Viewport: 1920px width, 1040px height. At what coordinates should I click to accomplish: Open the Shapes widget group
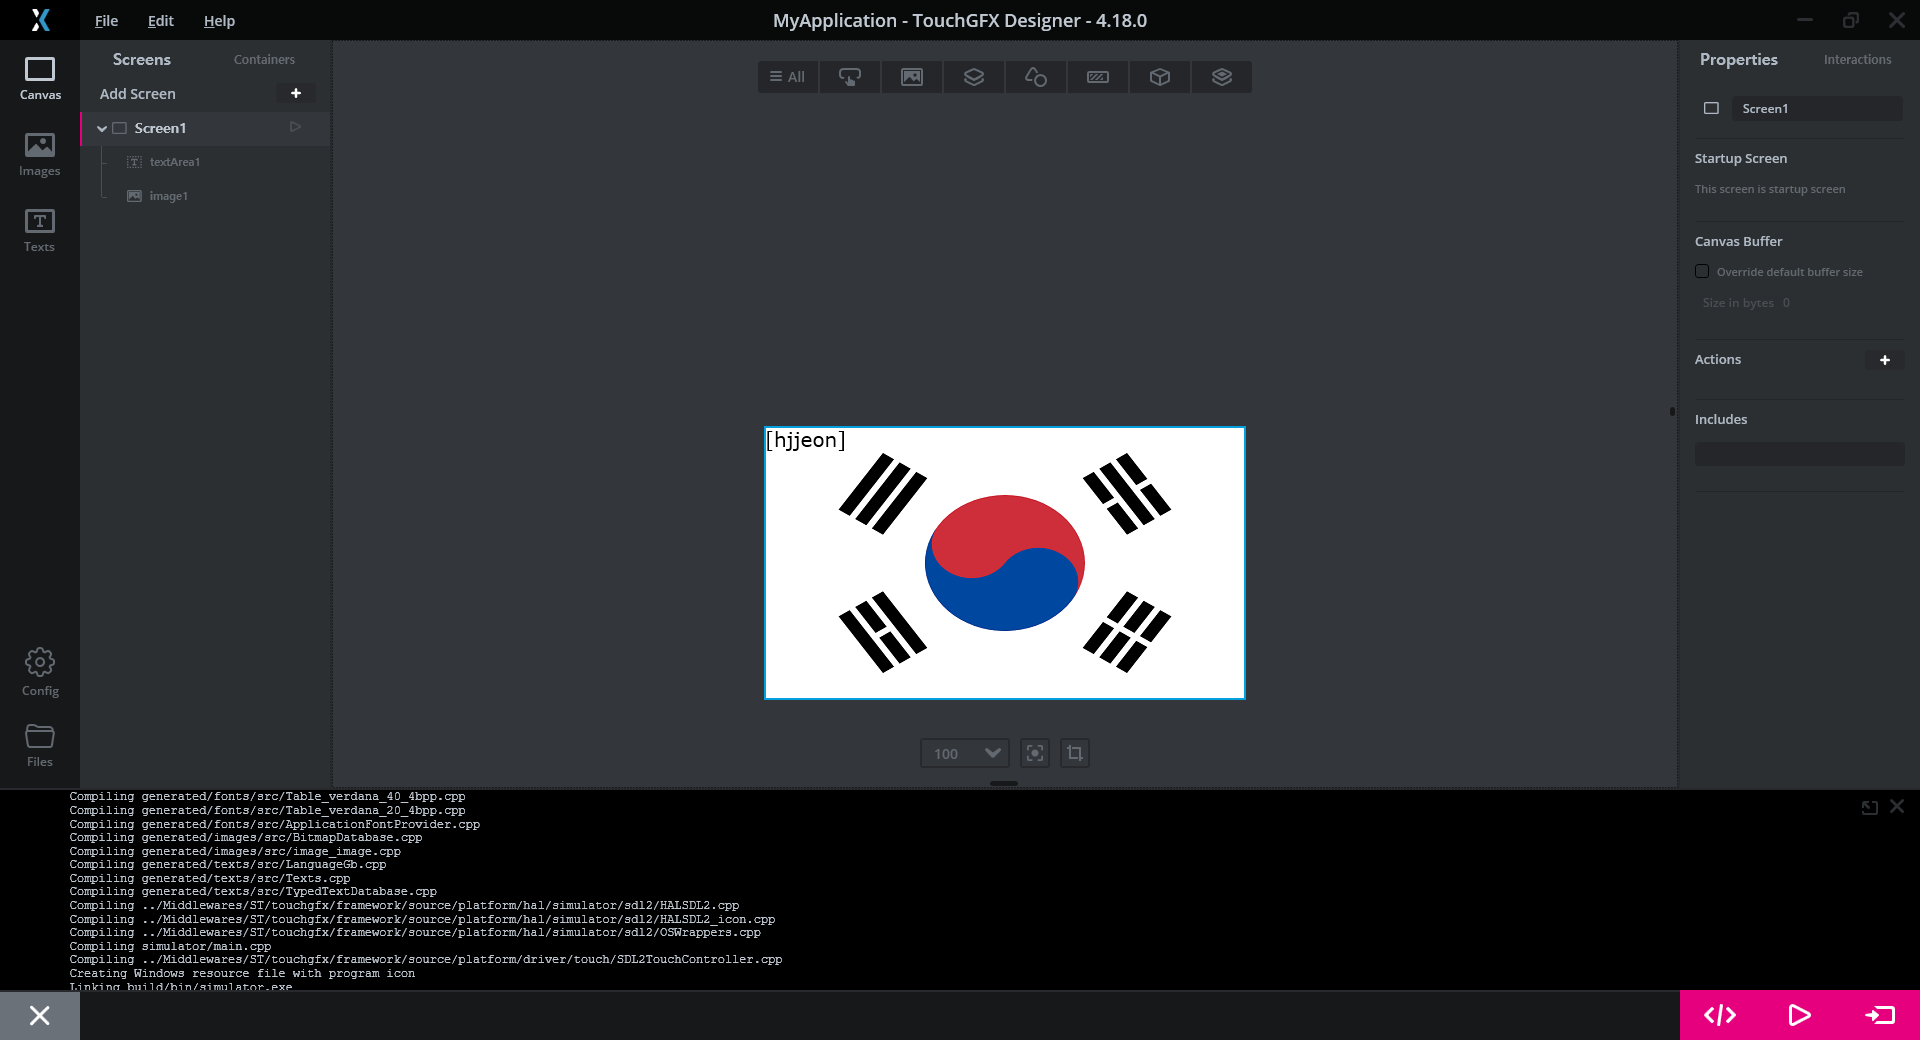click(x=1036, y=77)
